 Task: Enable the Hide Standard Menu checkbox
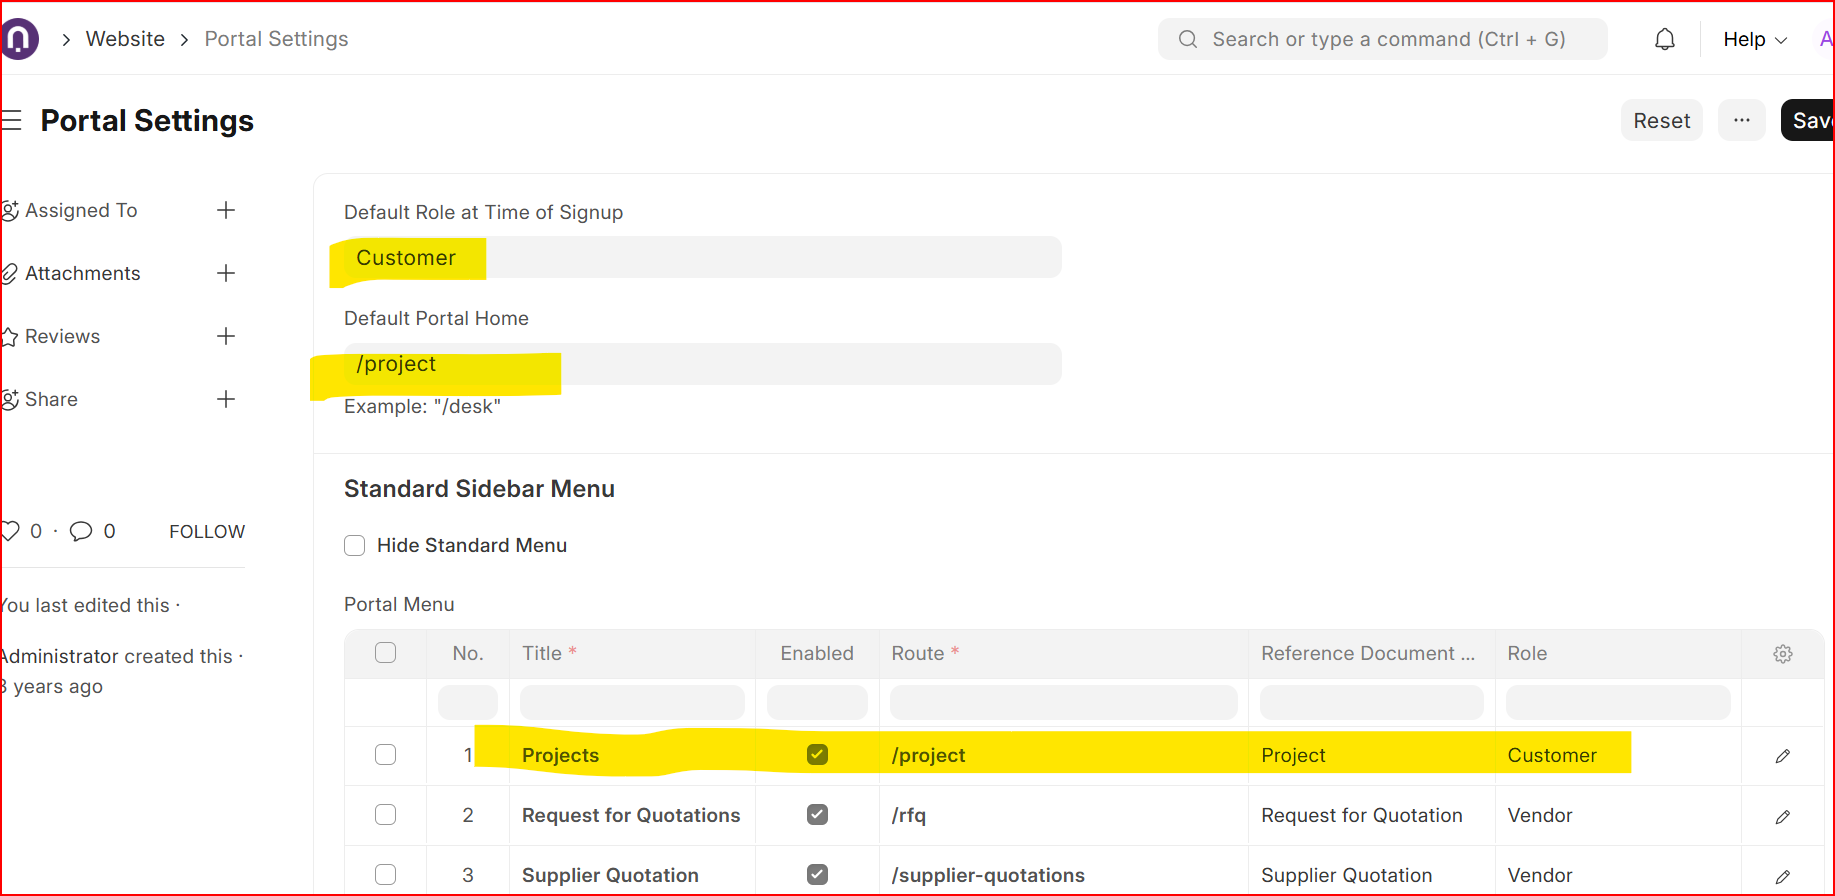355,546
